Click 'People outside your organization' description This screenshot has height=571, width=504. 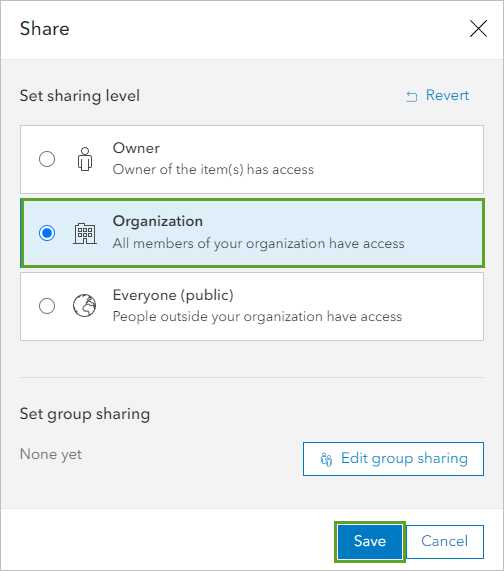click(x=257, y=316)
